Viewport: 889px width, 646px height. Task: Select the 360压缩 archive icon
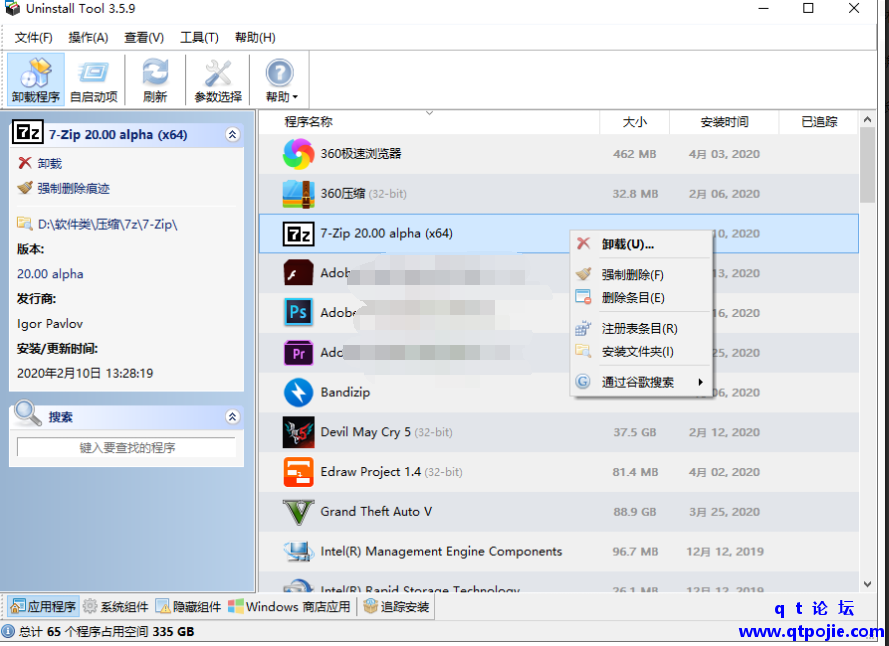(x=298, y=194)
